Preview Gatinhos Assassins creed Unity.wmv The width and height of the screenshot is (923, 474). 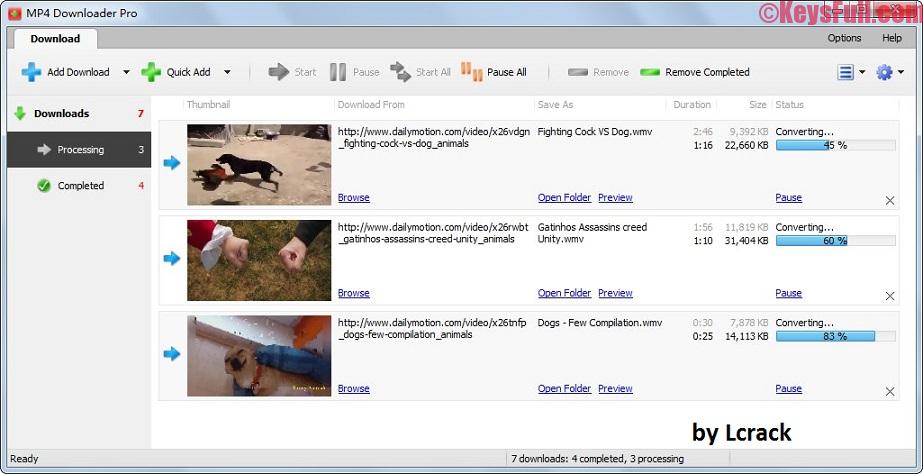[615, 293]
